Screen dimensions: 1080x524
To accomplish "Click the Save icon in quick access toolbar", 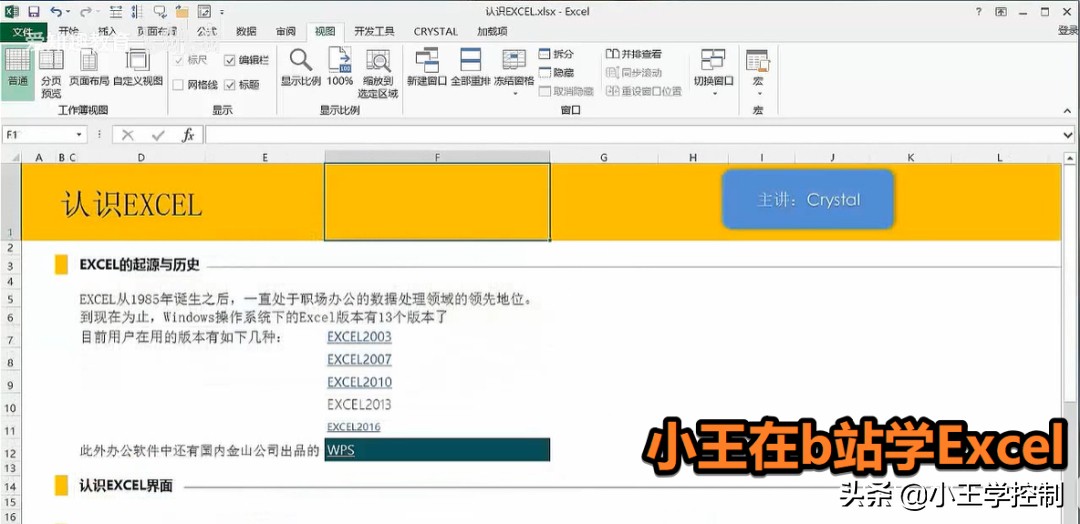I will (34, 12).
